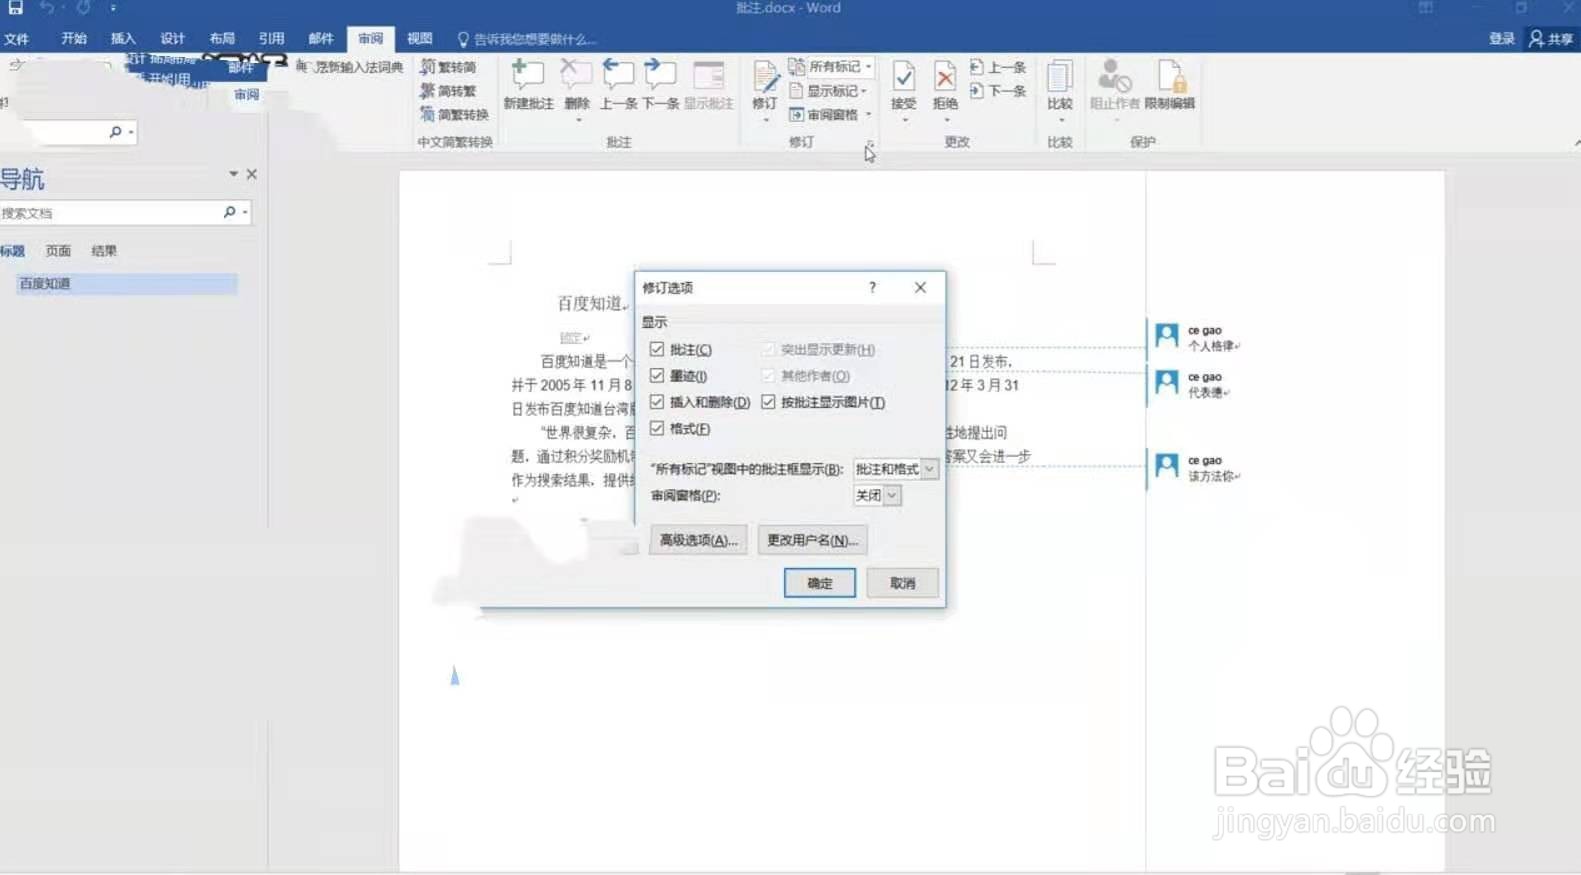Viewport: 1581px width, 875px height.
Task: Go to previous comment via 上一条 in 批注 group
Action: [618, 75]
